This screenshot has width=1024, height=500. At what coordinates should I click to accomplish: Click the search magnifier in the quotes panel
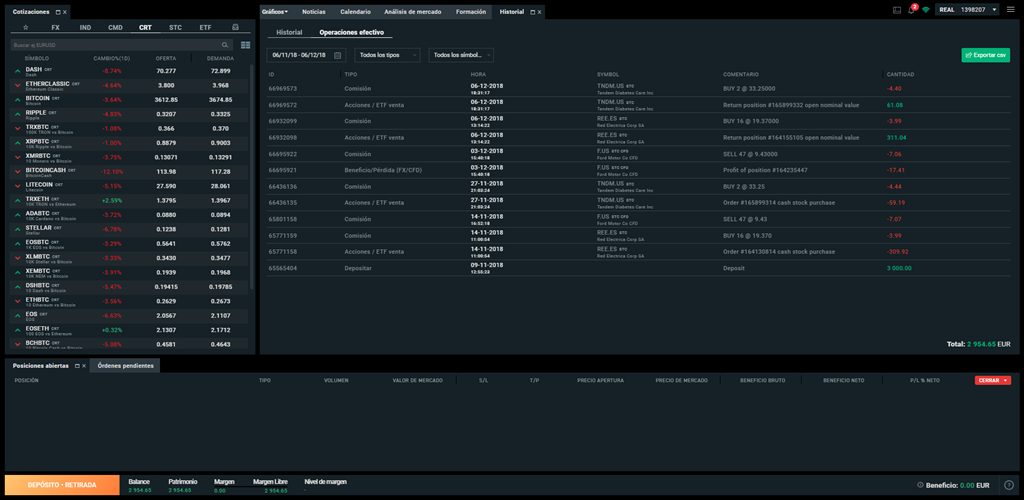point(225,45)
